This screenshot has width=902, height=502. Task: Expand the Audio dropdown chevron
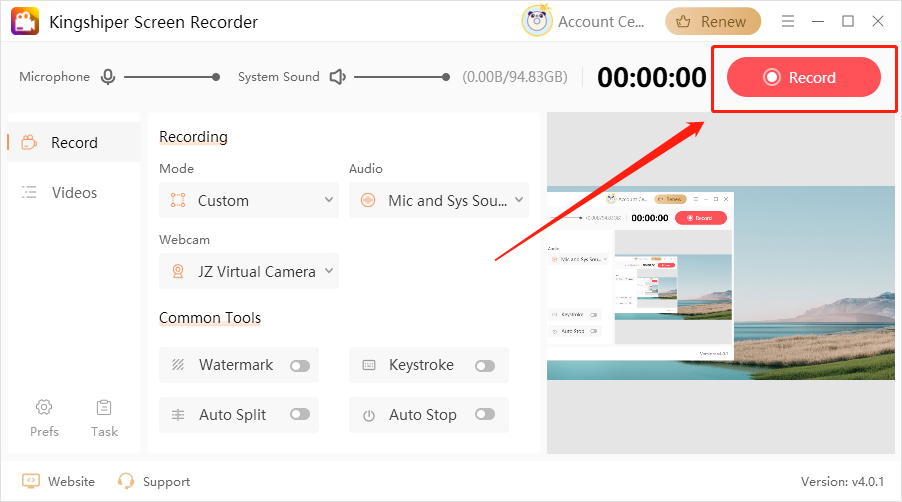[518, 200]
